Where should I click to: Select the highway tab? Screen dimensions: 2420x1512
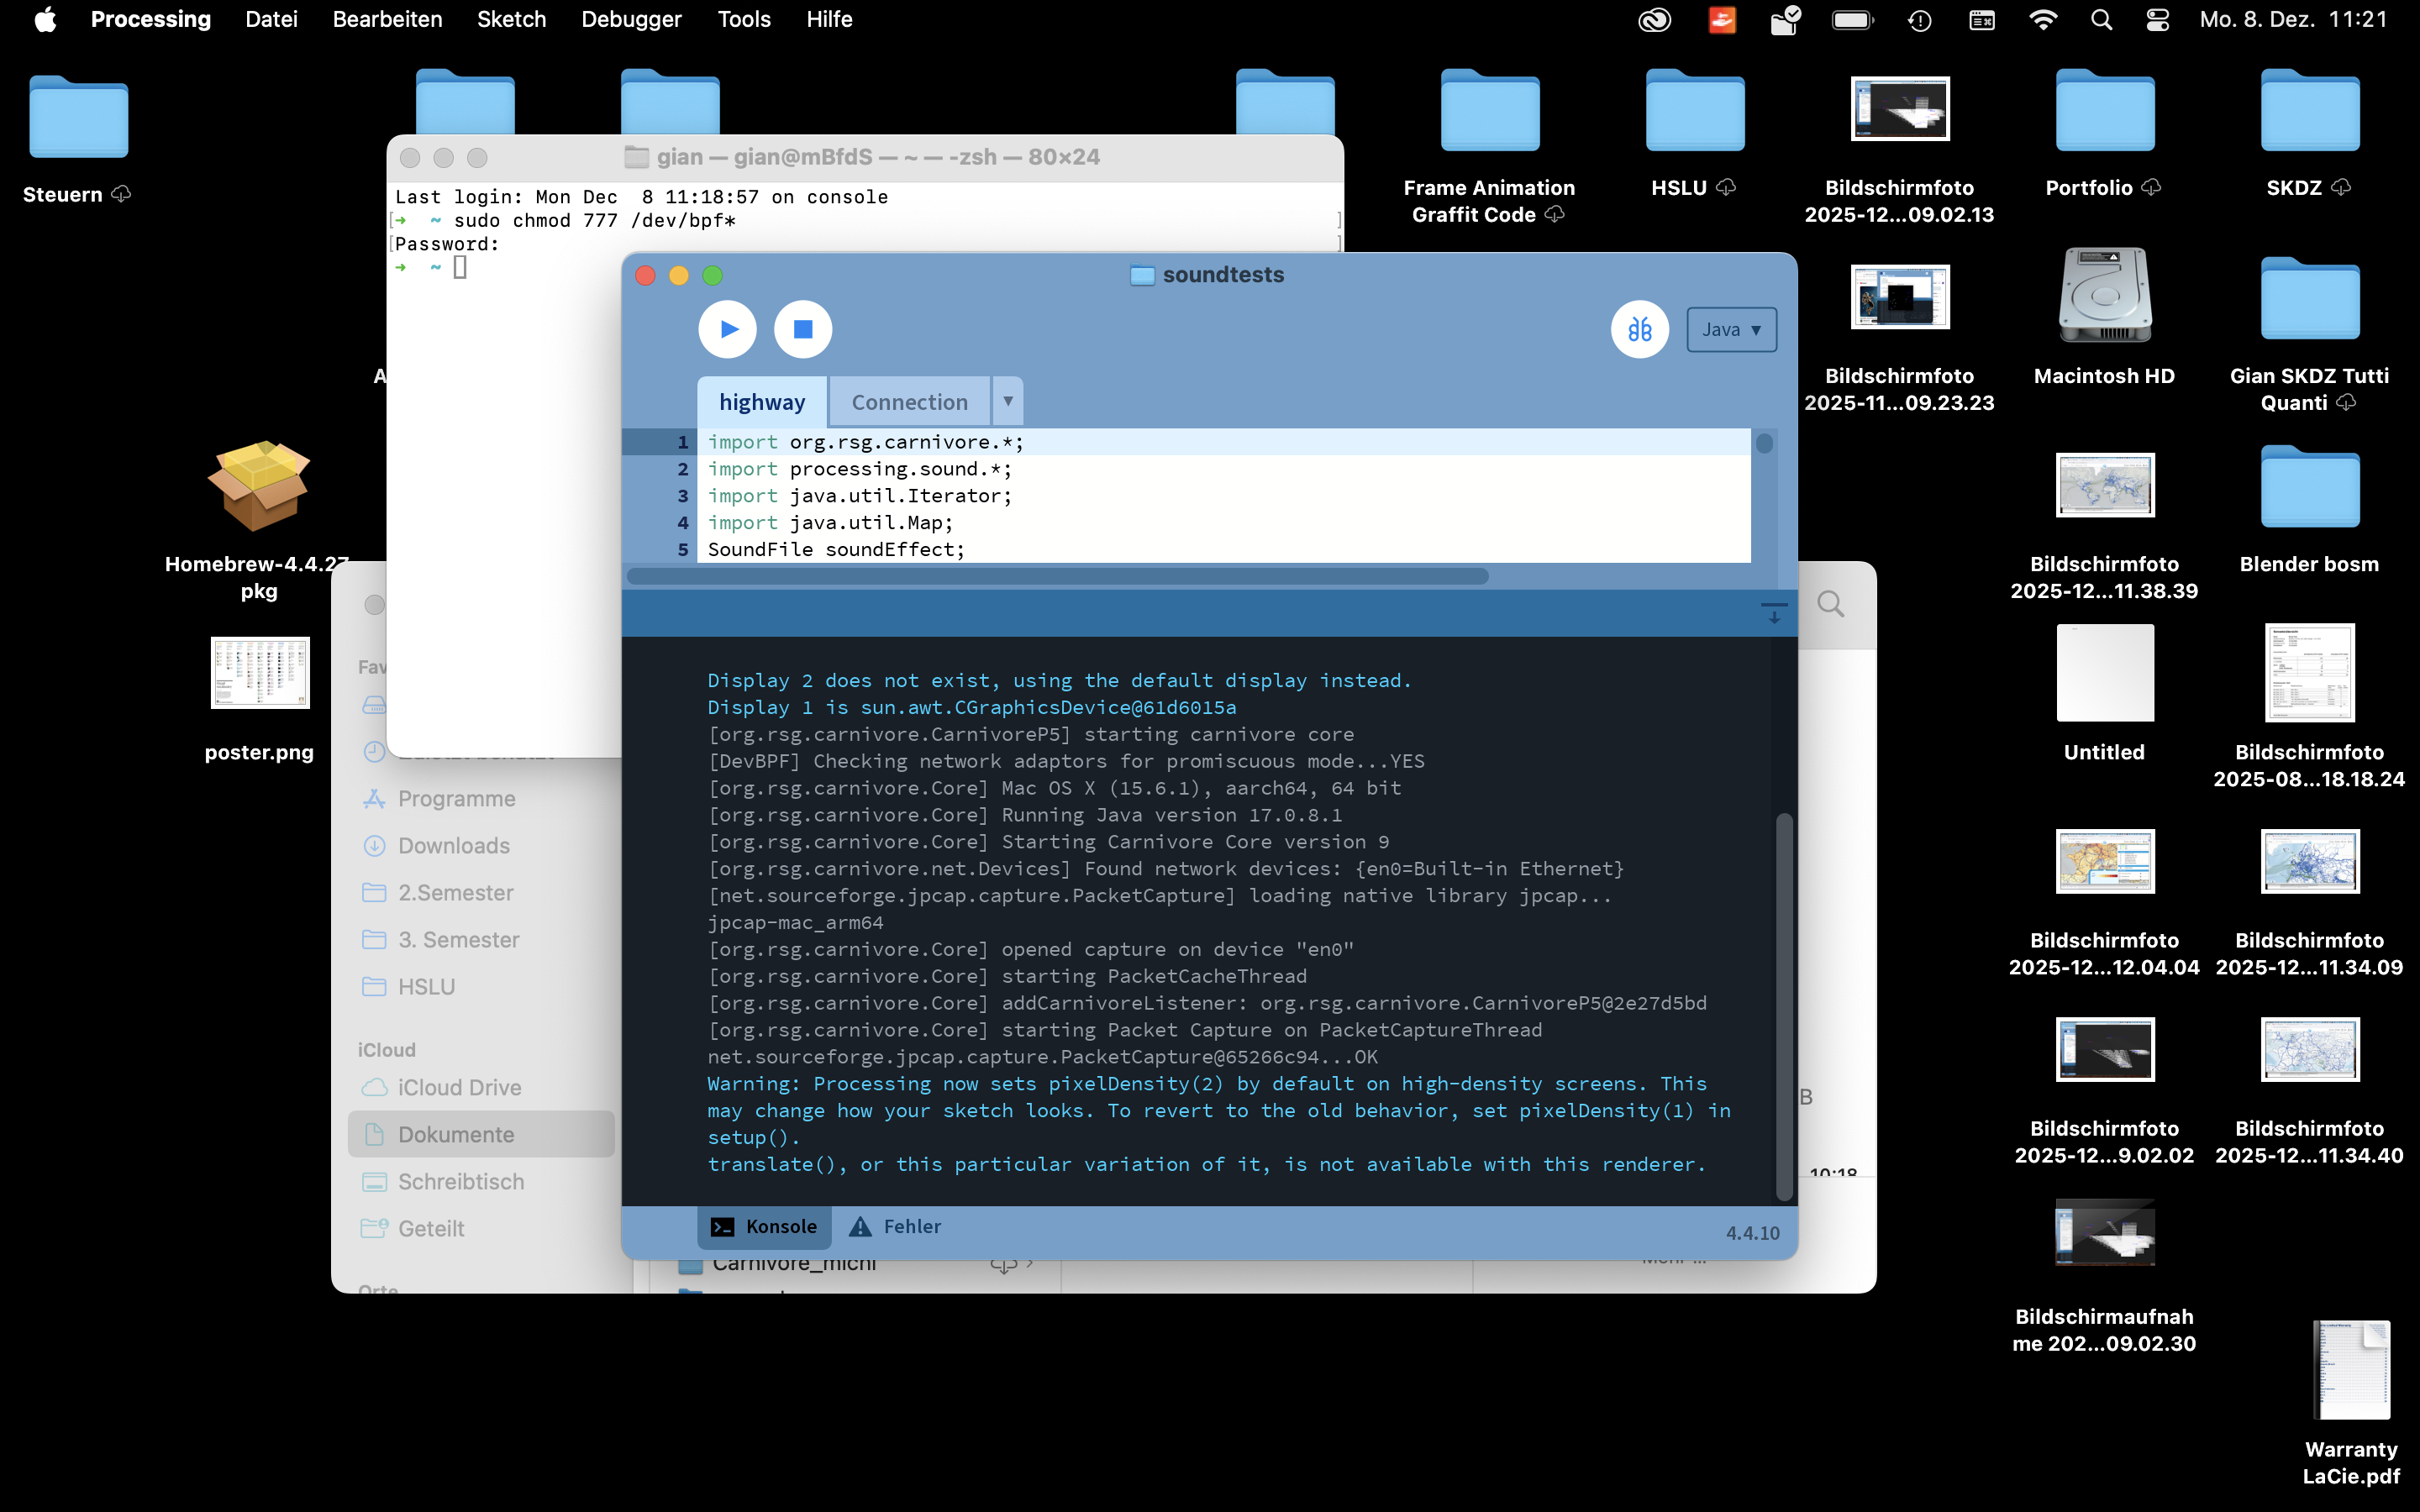coord(761,402)
